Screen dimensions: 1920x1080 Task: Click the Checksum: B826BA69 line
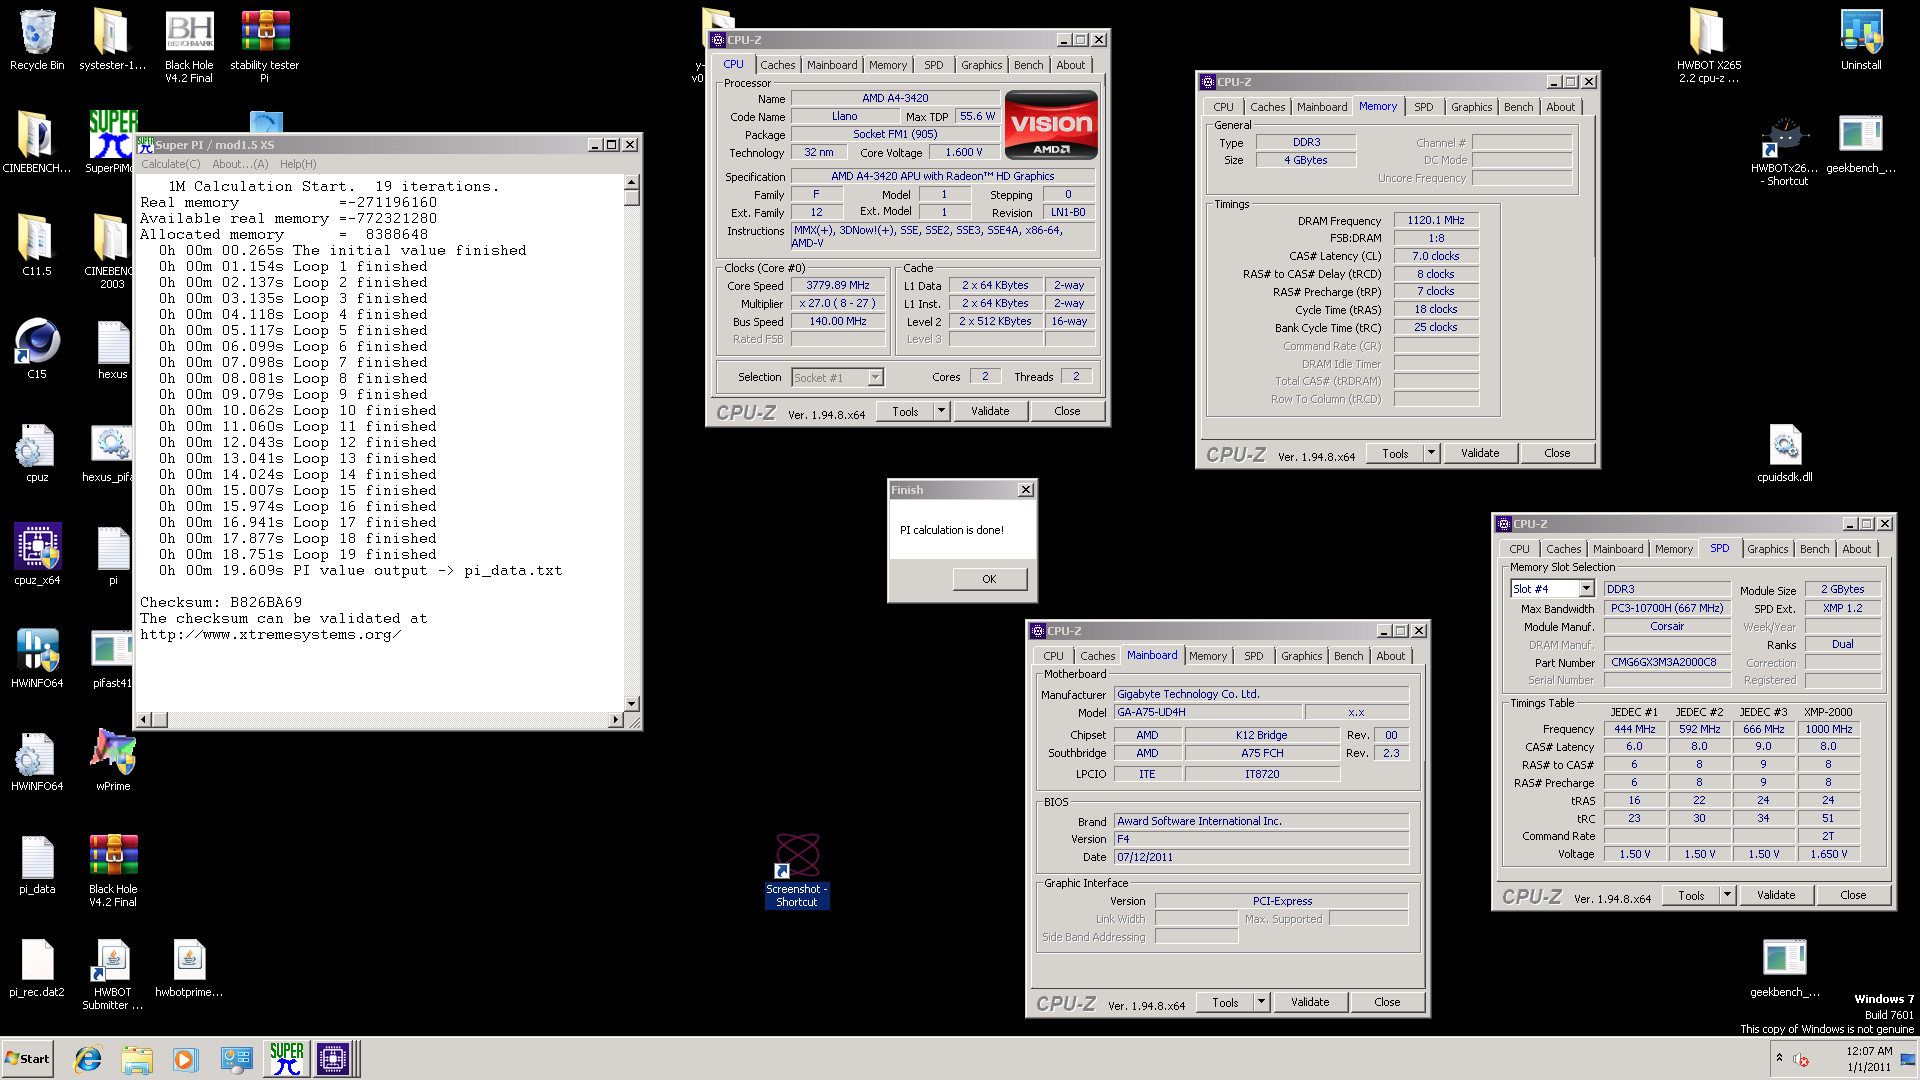coord(221,602)
